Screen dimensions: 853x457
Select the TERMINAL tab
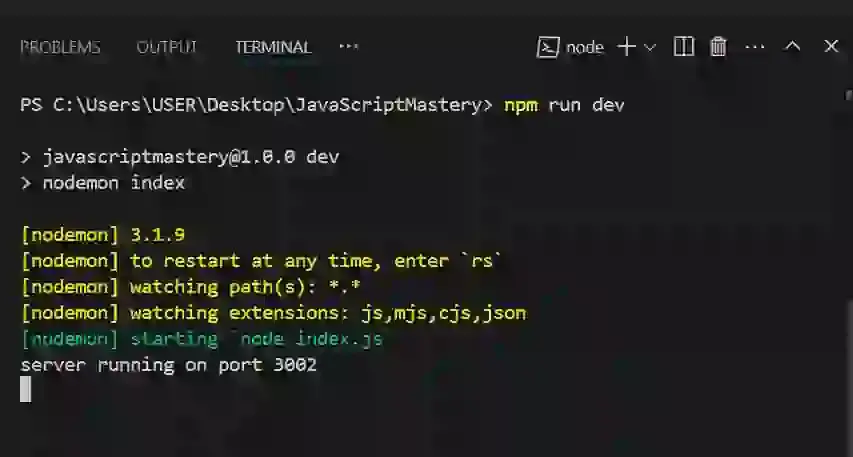click(273, 47)
